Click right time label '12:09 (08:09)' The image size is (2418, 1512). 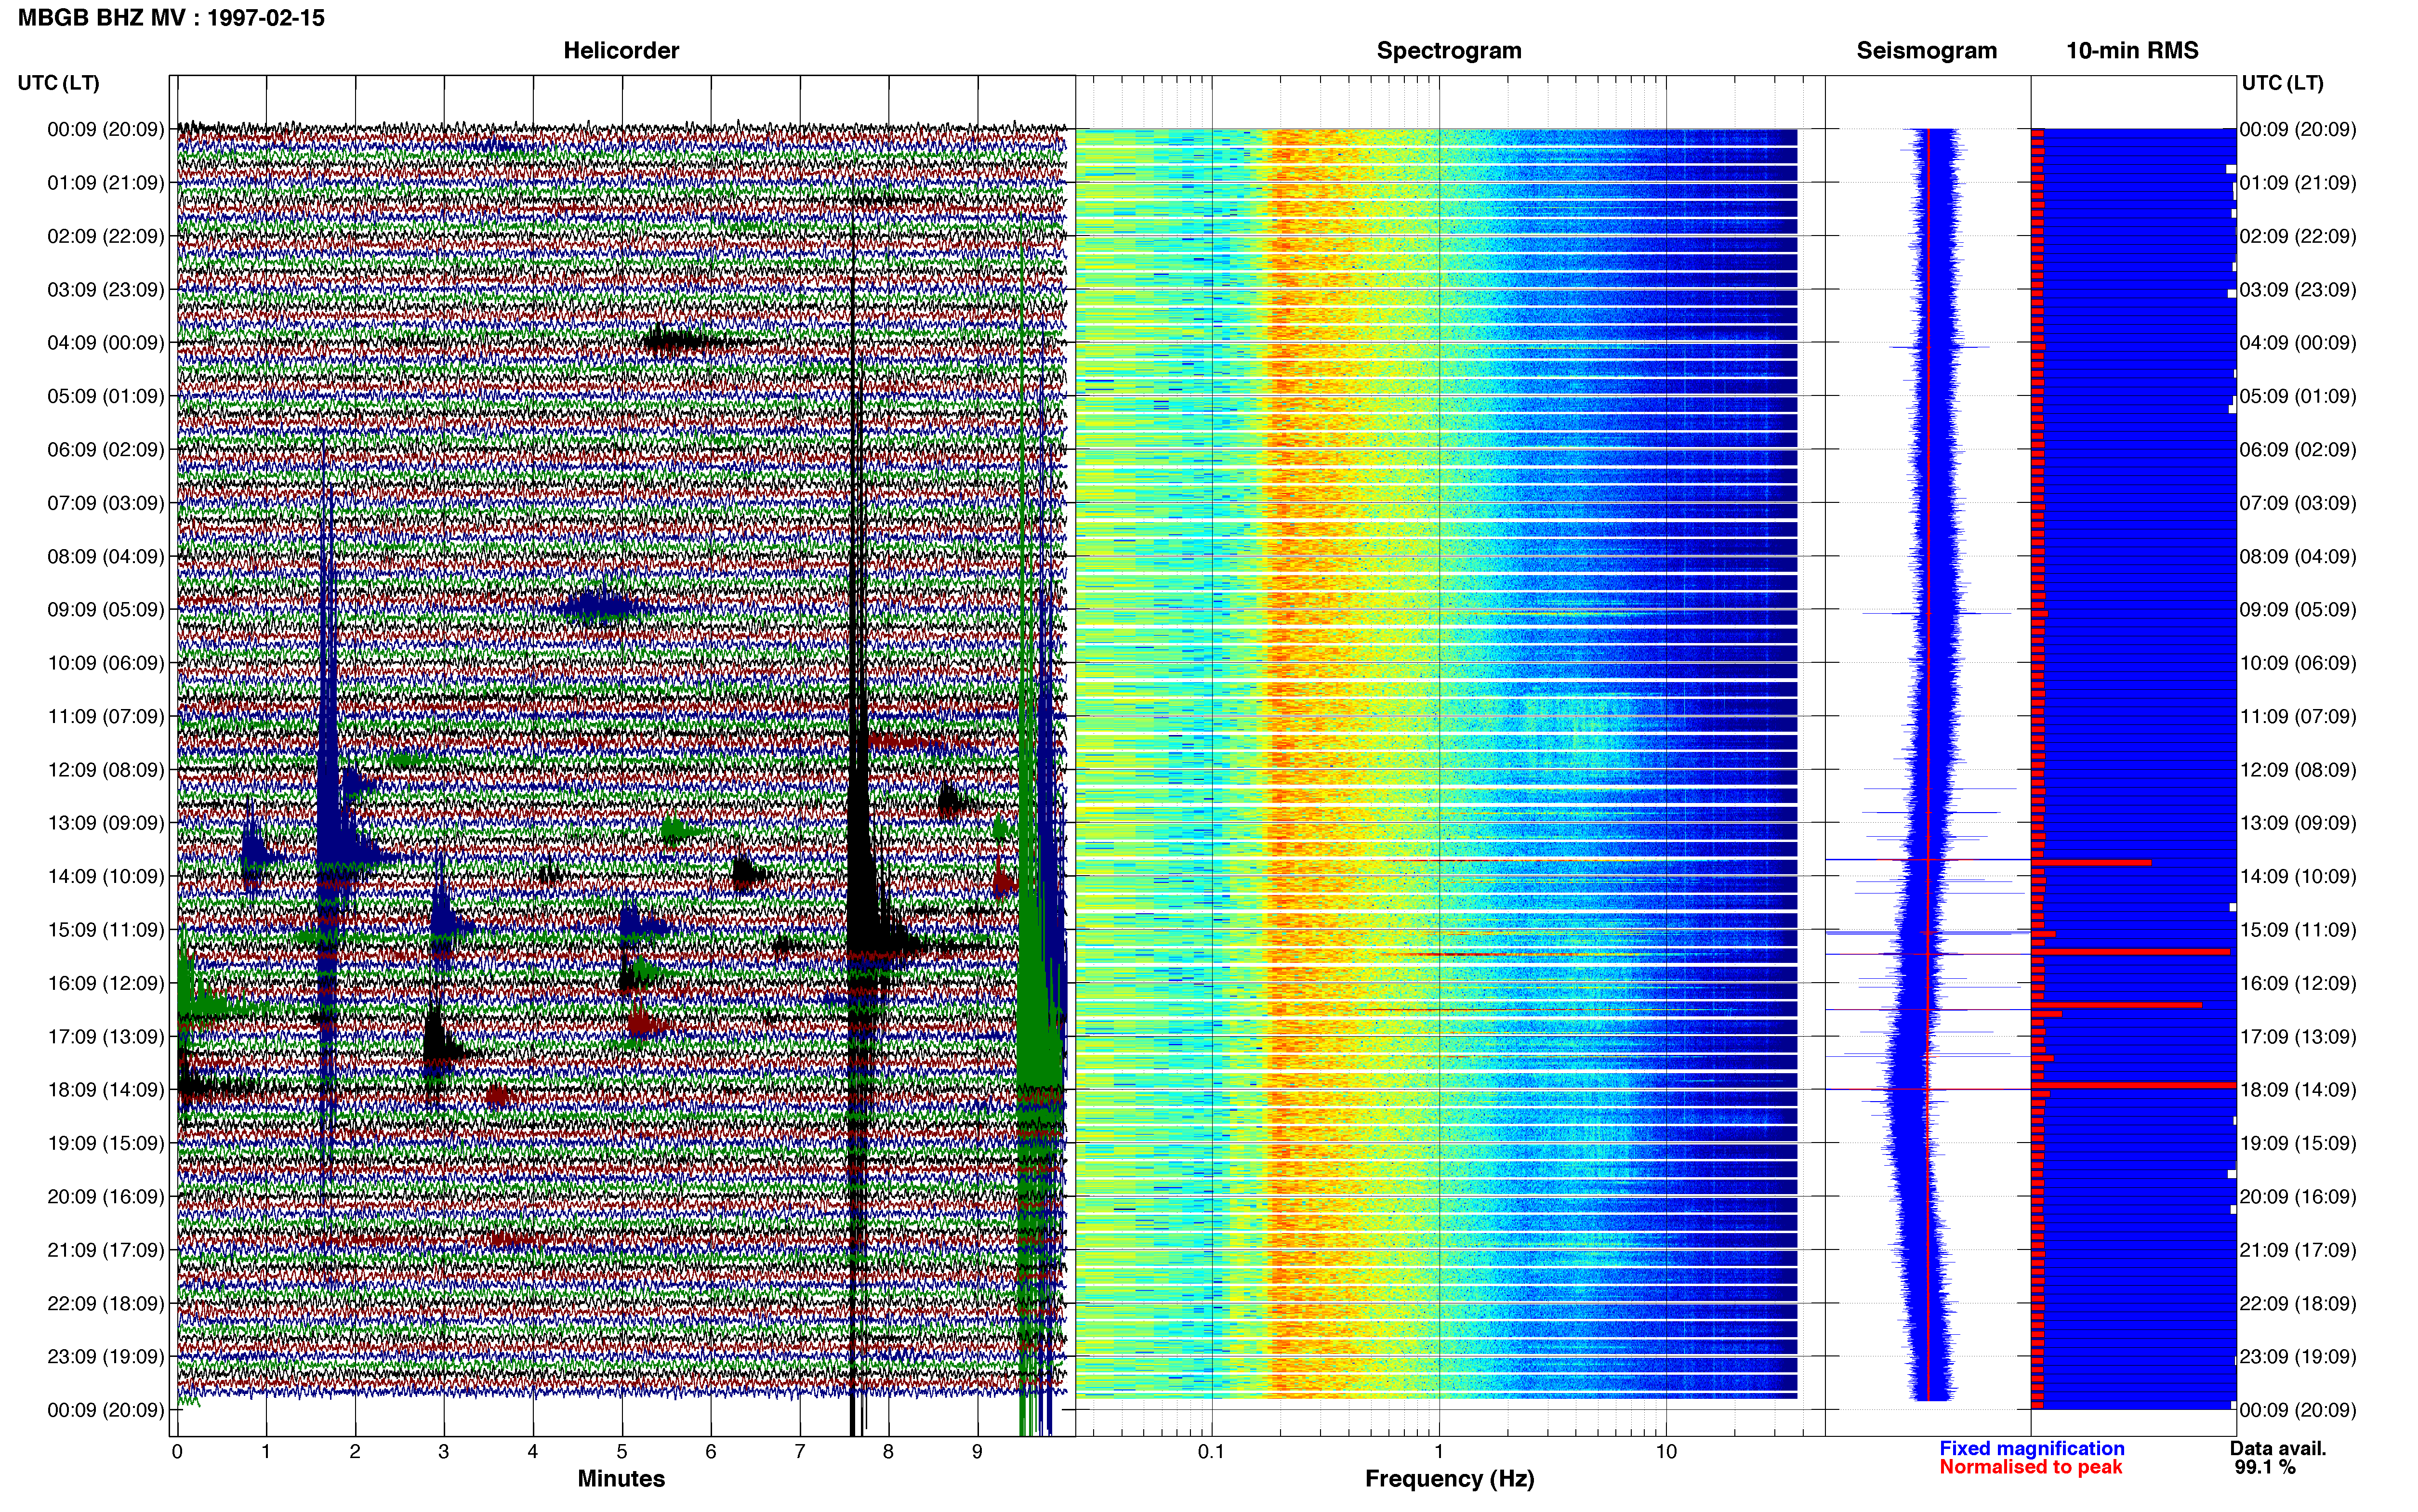point(2298,770)
